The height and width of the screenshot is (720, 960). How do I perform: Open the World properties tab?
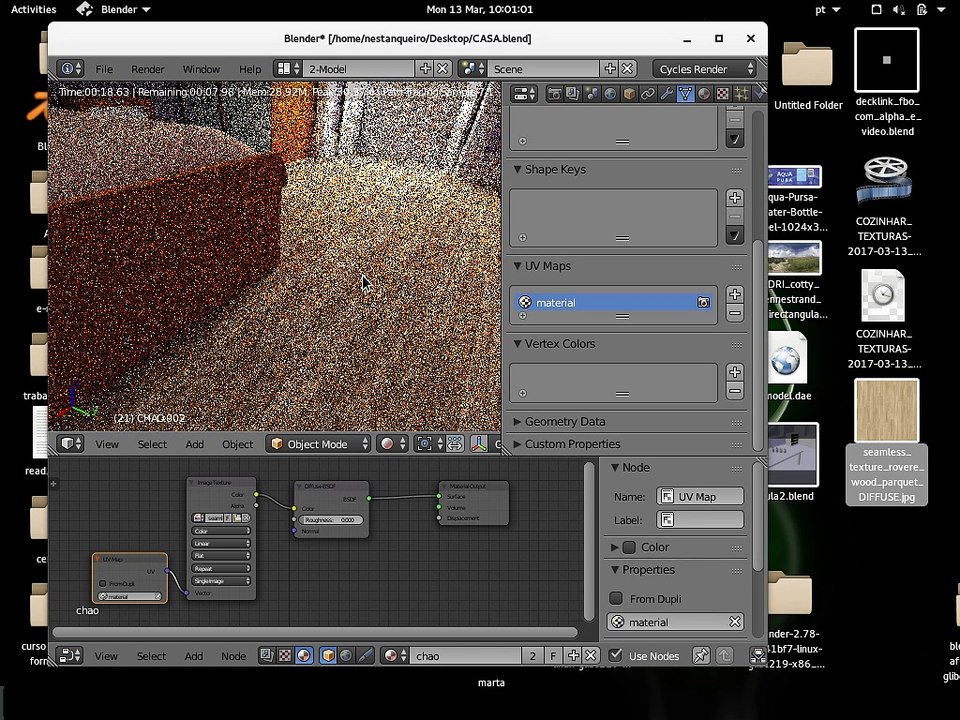pyautogui.click(x=610, y=94)
